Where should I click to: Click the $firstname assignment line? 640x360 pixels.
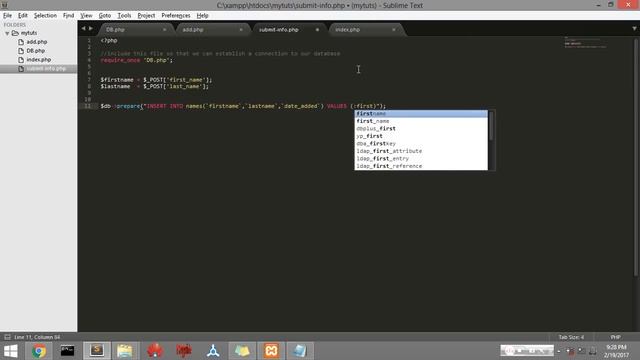(x=156, y=80)
